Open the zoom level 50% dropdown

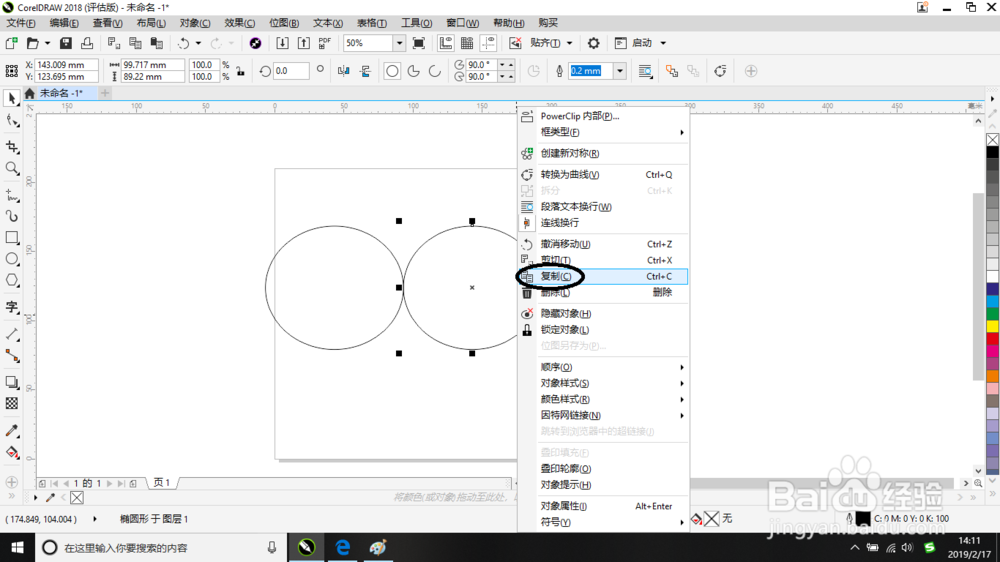tap(399, 43)
